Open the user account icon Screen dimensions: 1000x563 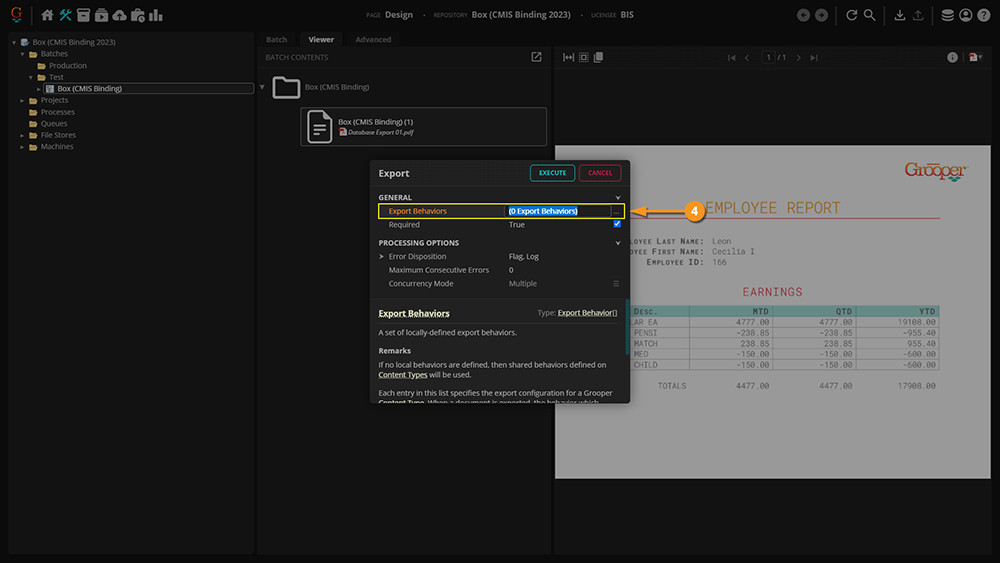[x=966, y=15]
